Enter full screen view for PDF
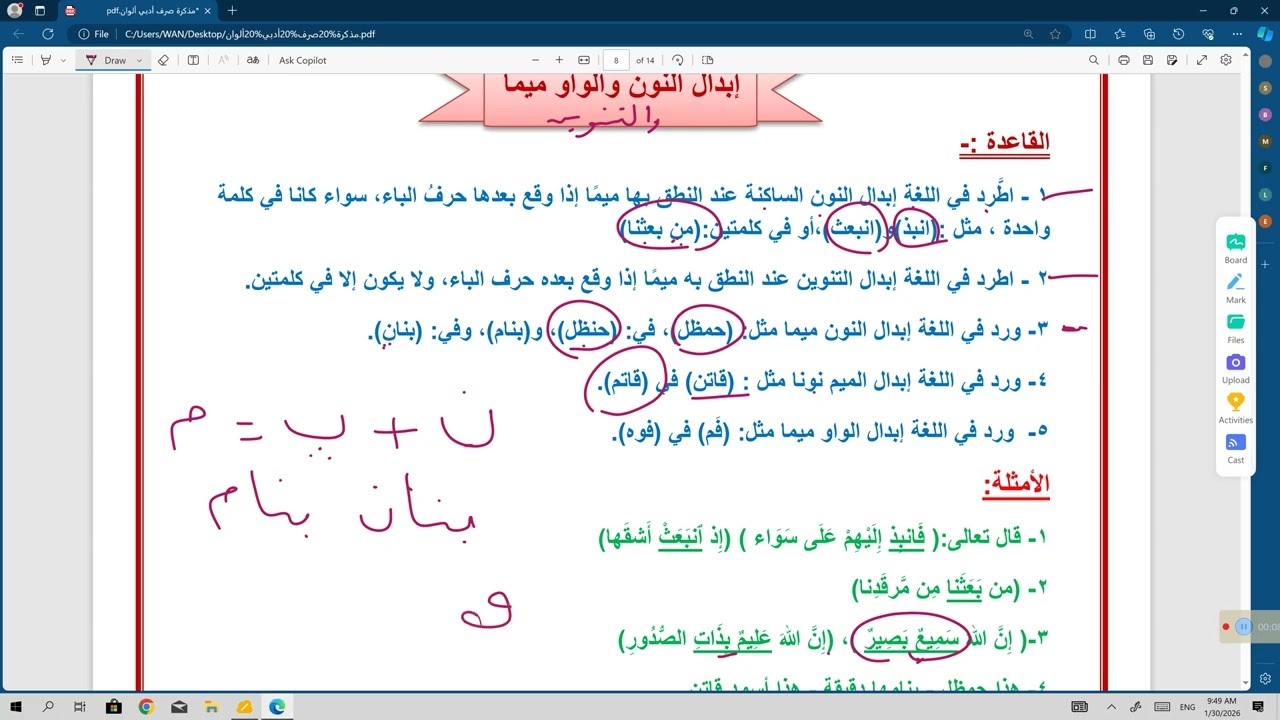Screen dimensions: 1280x720 (x=1202, y=60)
